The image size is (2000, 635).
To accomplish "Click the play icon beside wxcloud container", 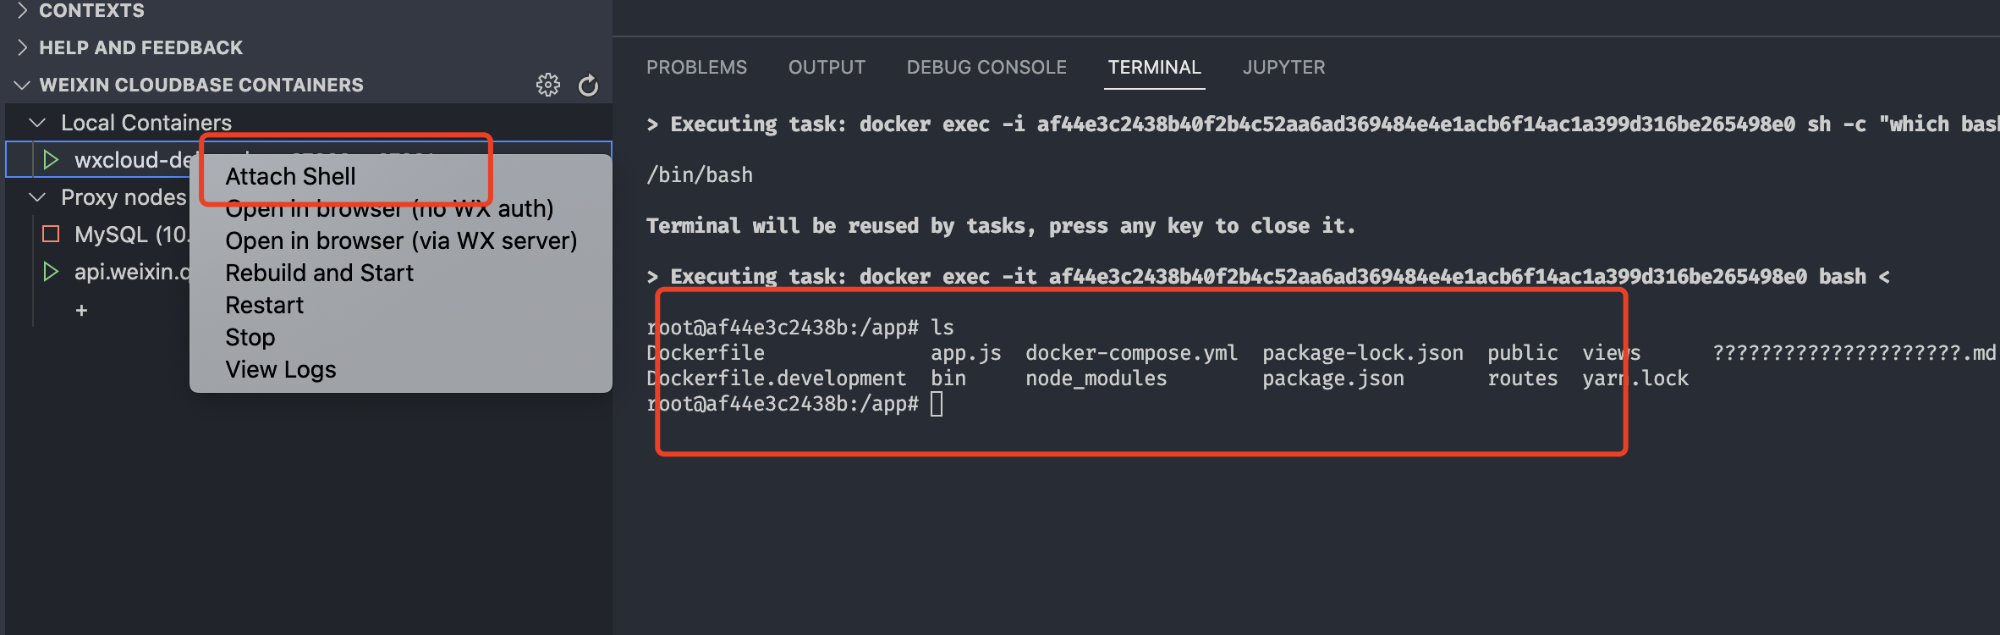I will [x=51, y=160].
